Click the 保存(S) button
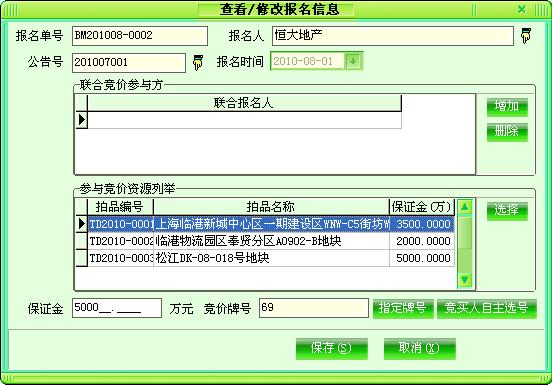The height and width of the screenshot is (385, 552). pyautogui.click(x=332, y=349)
